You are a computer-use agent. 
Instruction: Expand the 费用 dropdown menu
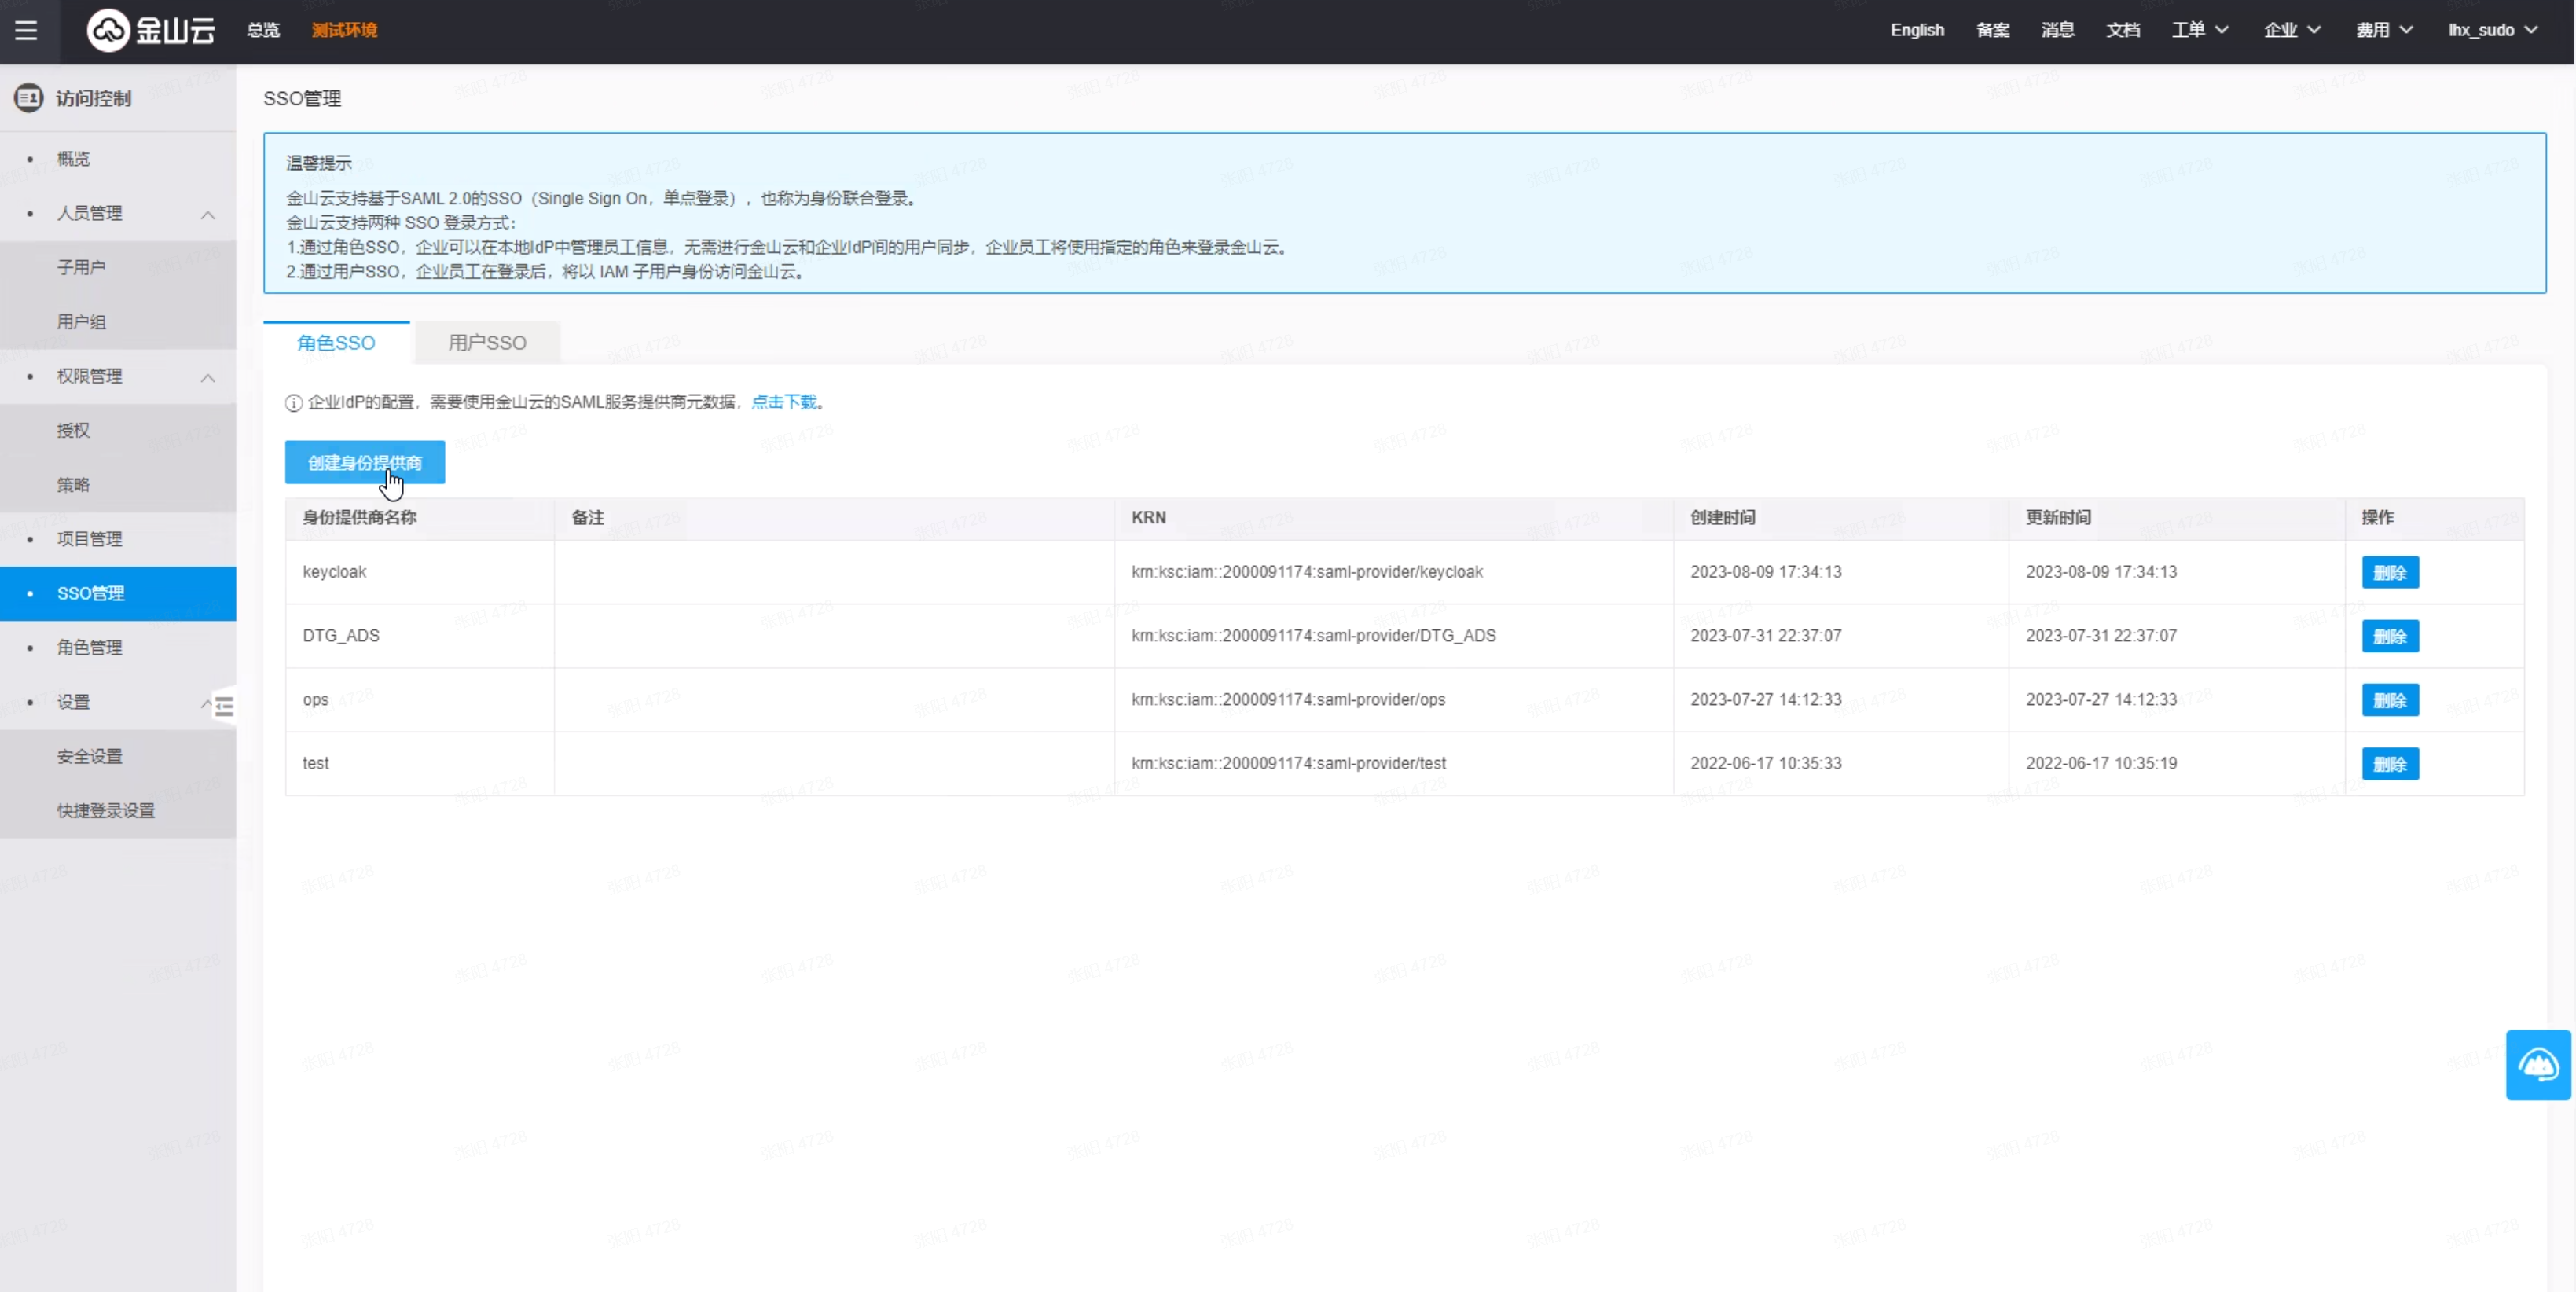(x=2384, y=30)
